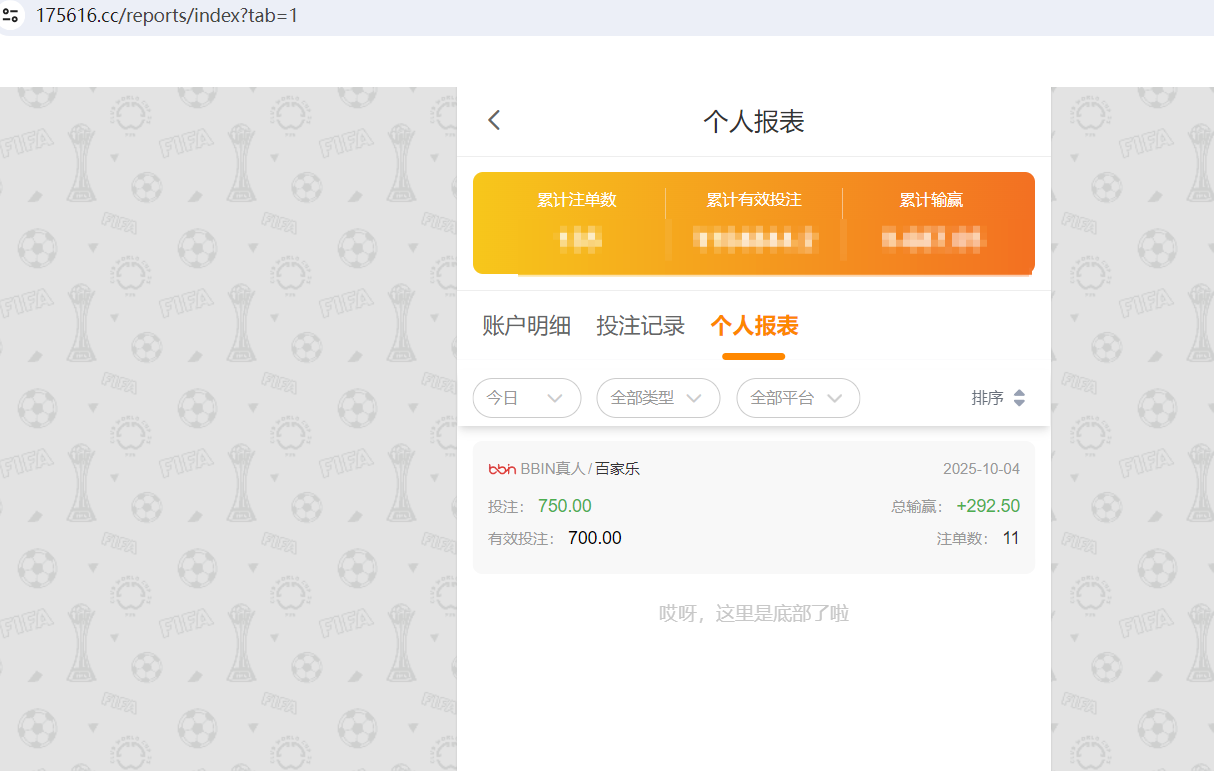Open the 全部类型 type dropdown

657,397
